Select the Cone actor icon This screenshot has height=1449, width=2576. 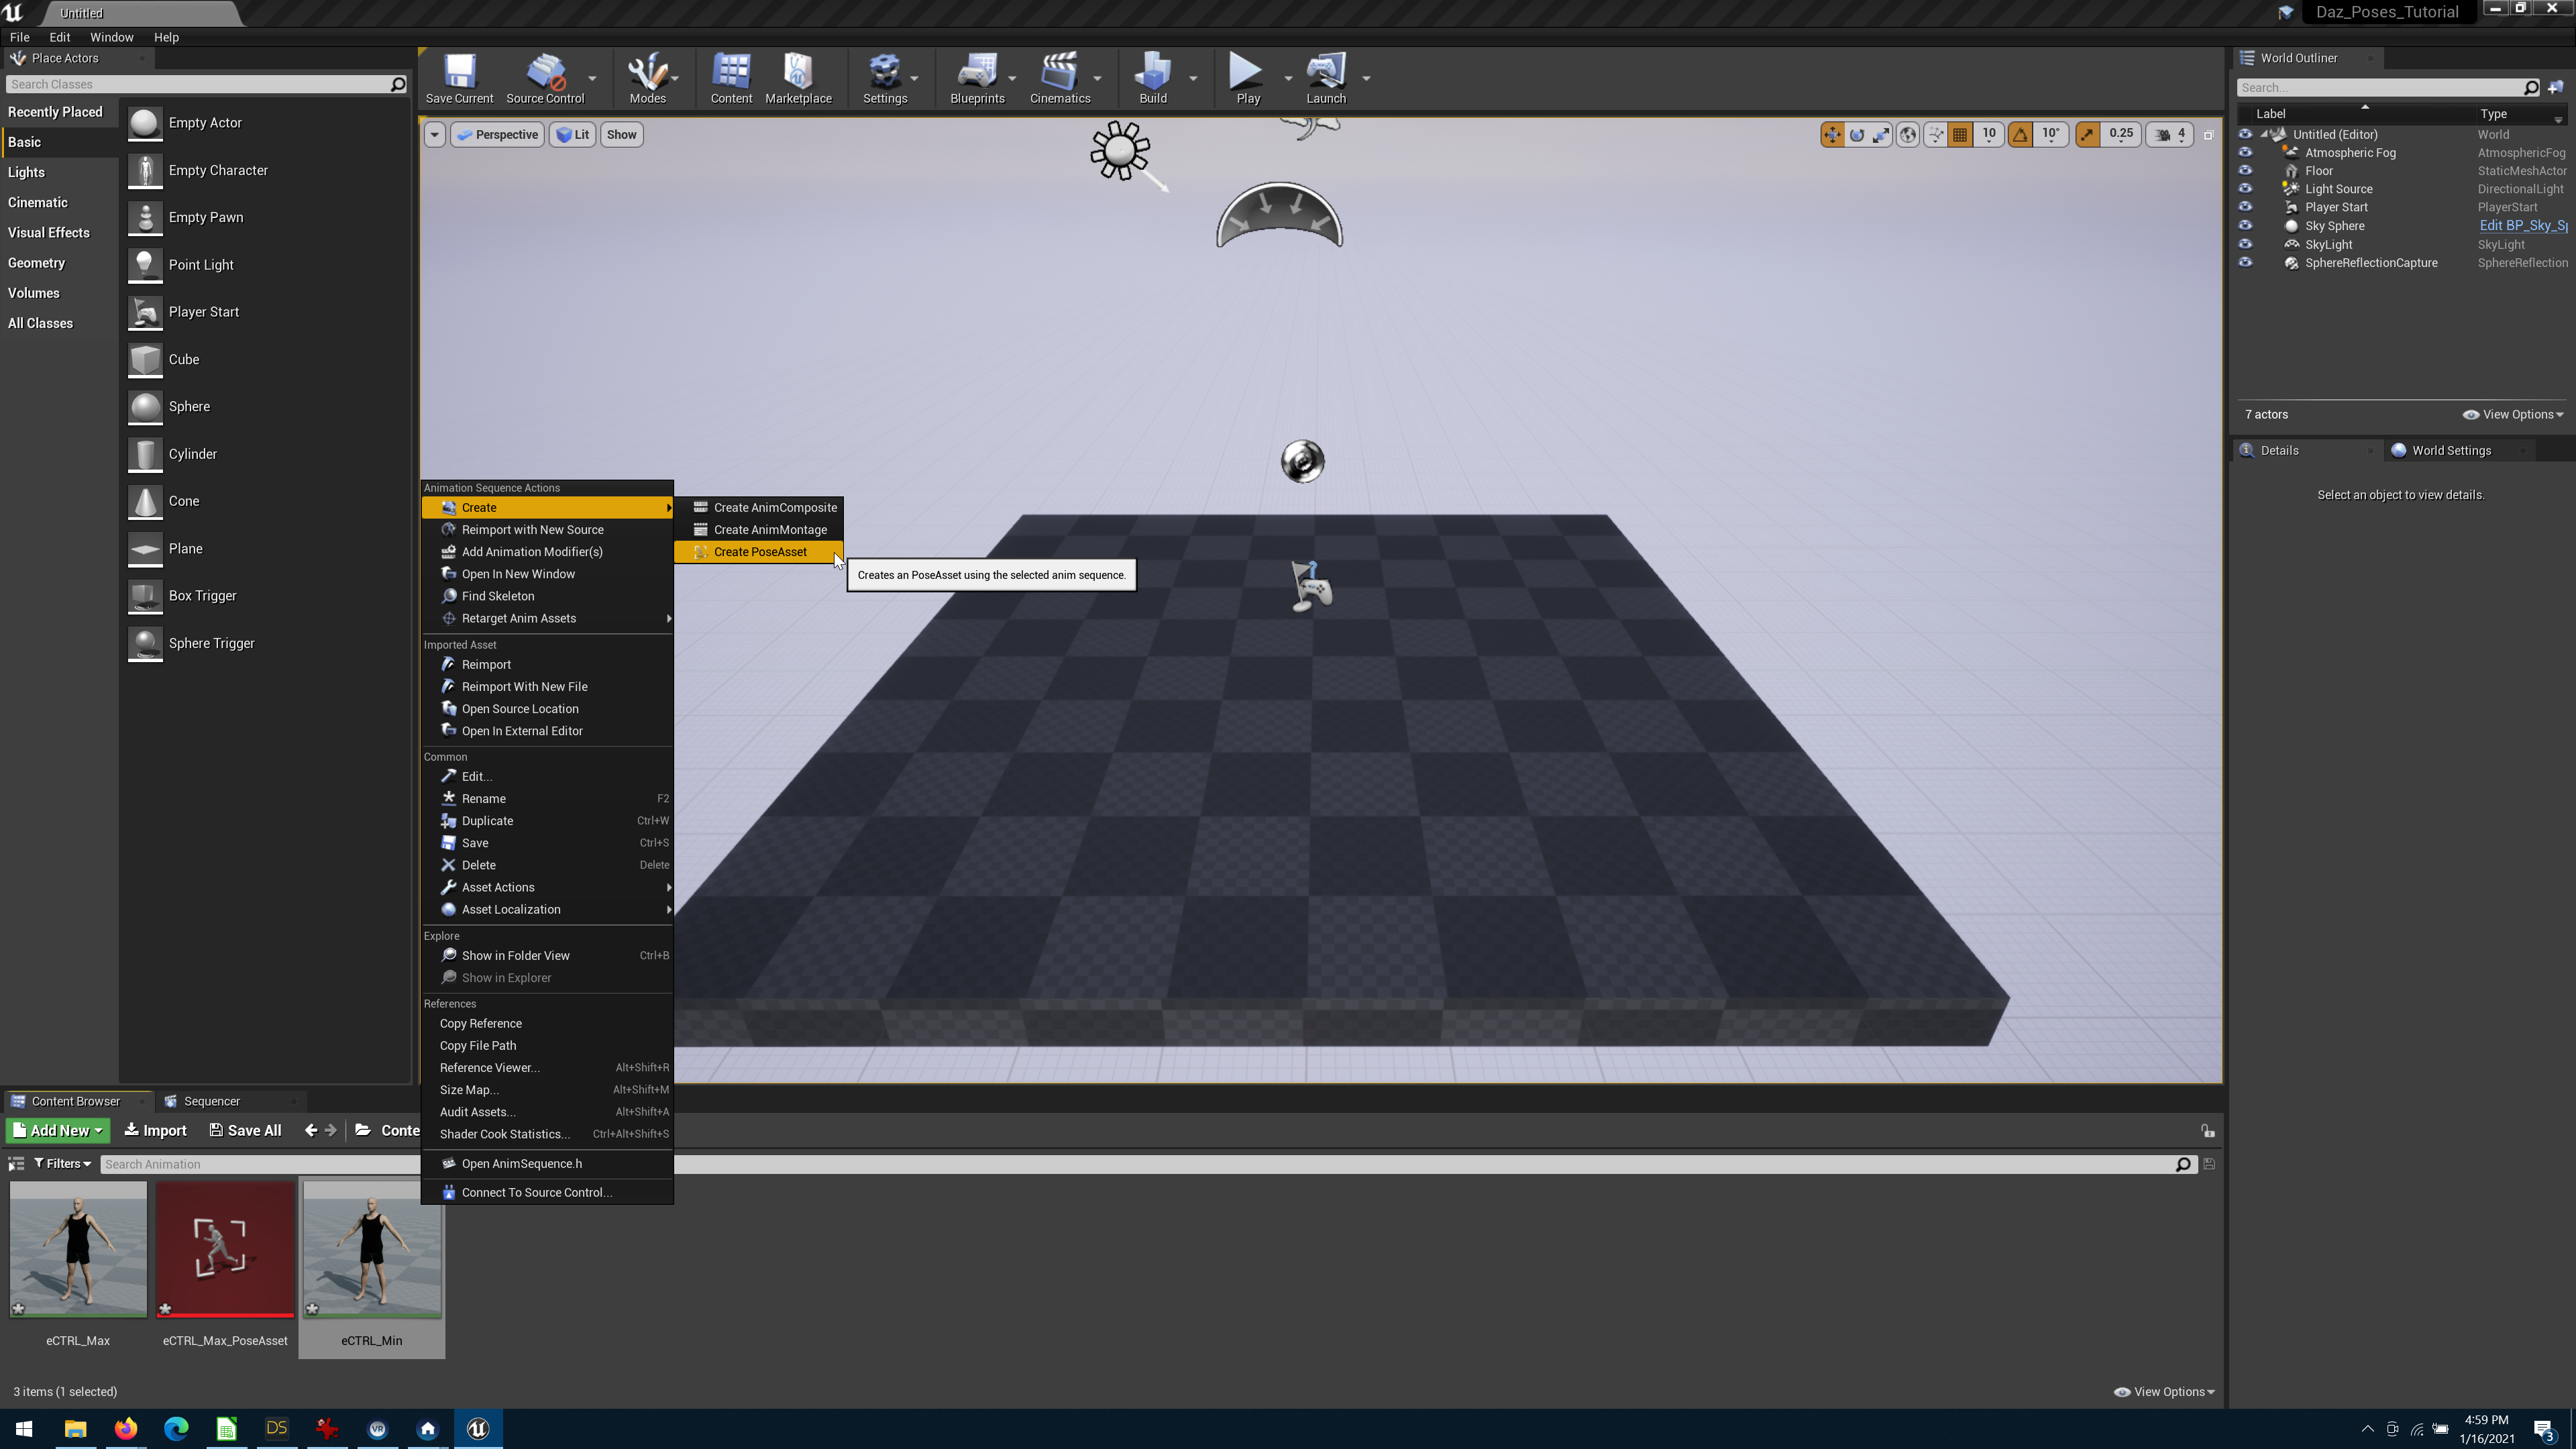click(x=145, y=502)
